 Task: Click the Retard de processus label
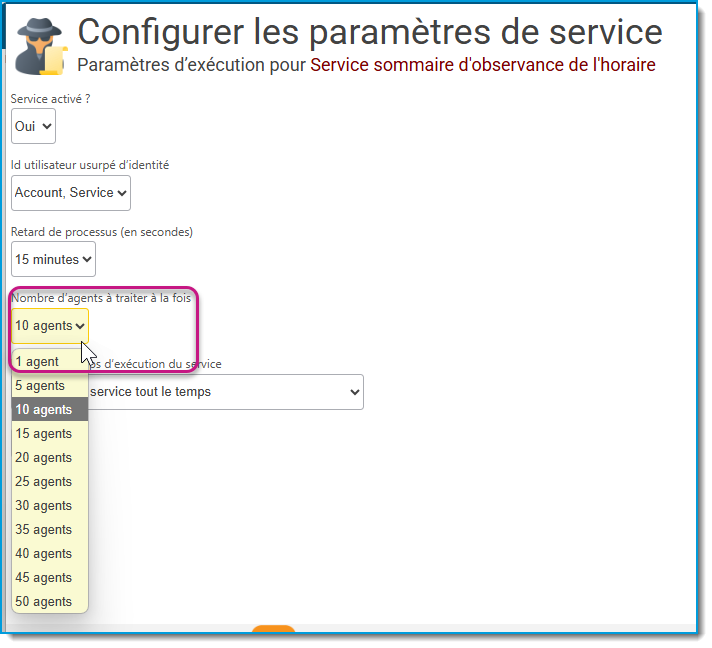pyautogui.click(x=102, y=232)
